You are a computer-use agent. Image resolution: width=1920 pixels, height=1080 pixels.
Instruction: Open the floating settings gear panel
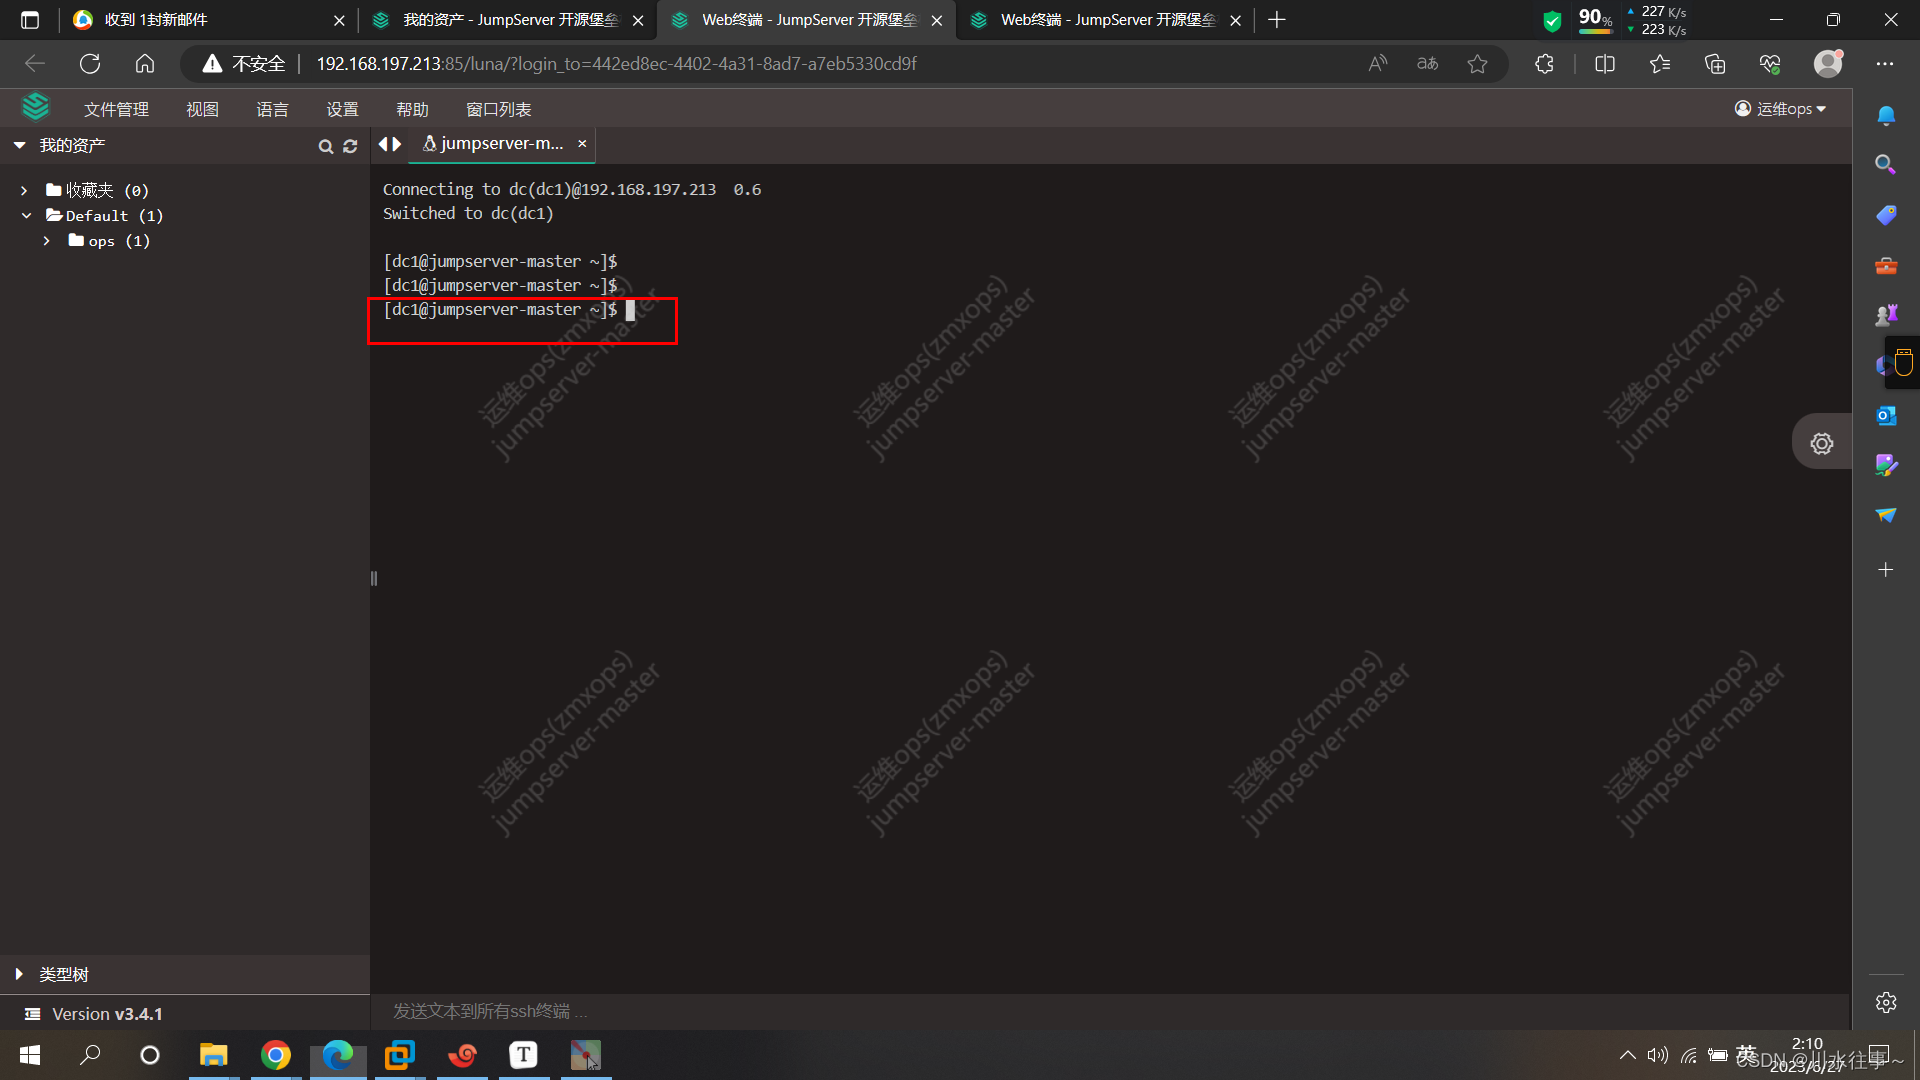click(1821, 443)
